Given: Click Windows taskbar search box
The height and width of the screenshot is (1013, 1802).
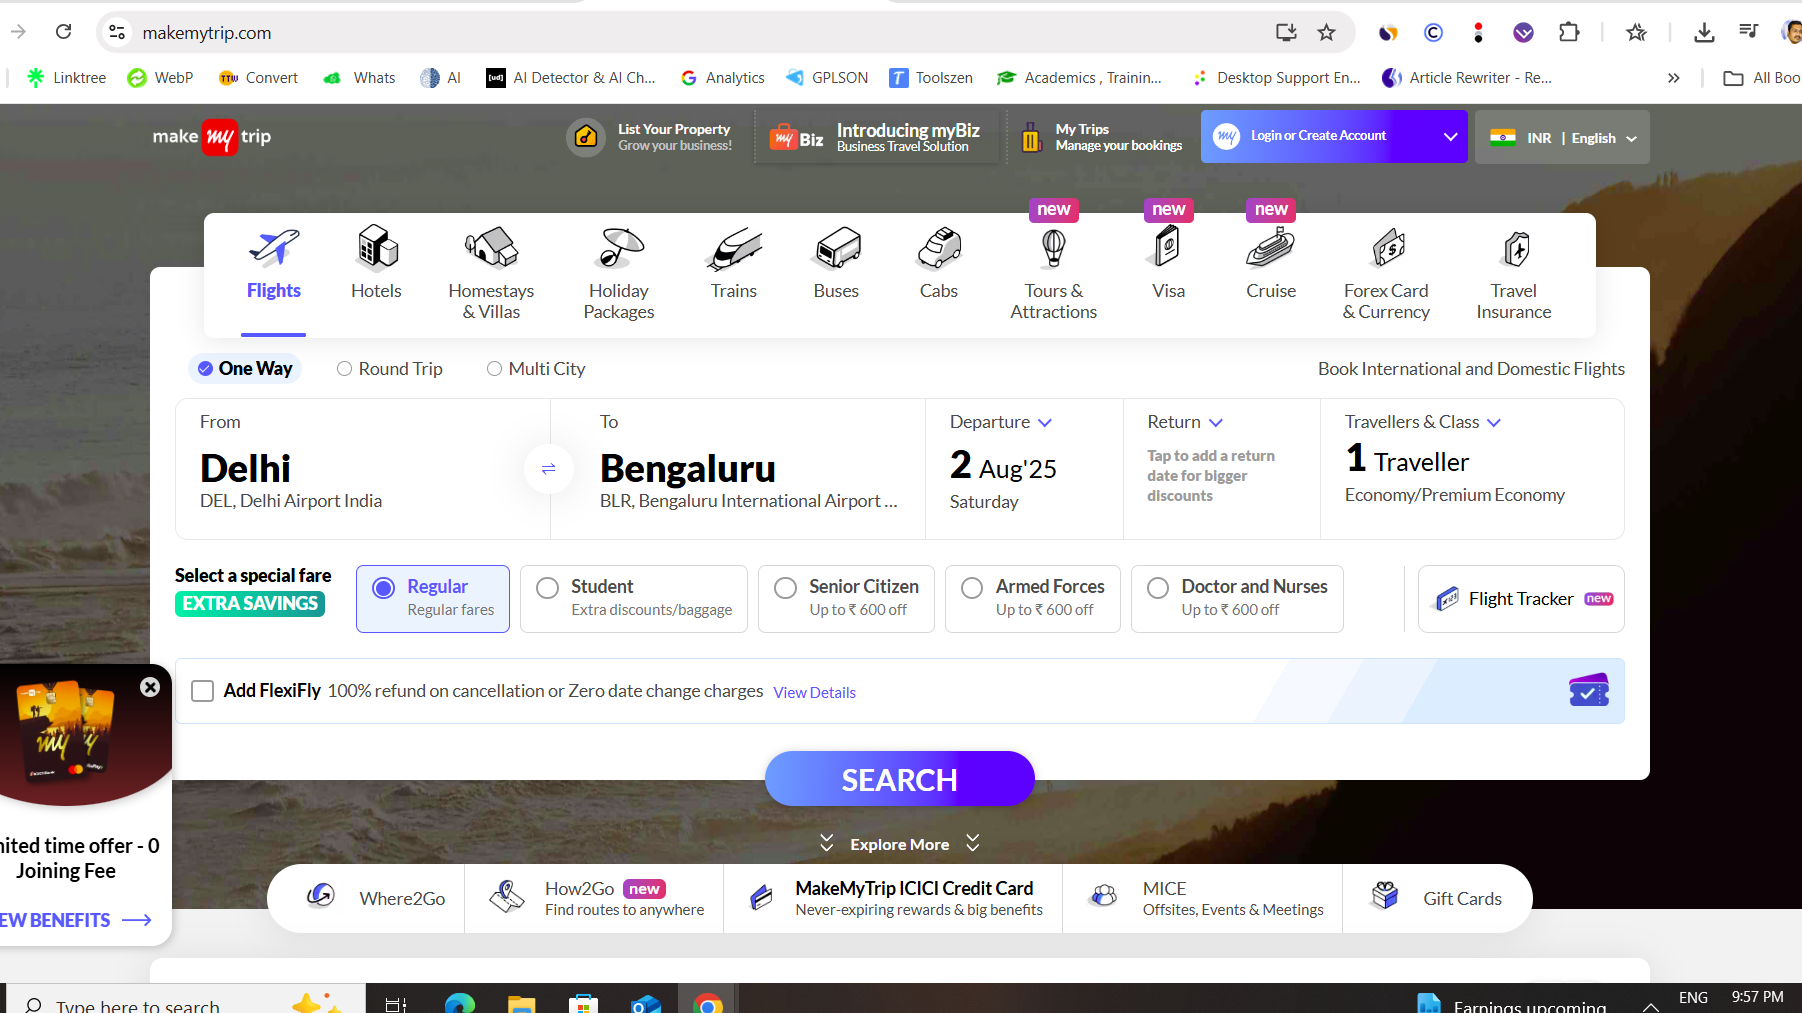Looking at the screenshot, I should coord(185,1000).
